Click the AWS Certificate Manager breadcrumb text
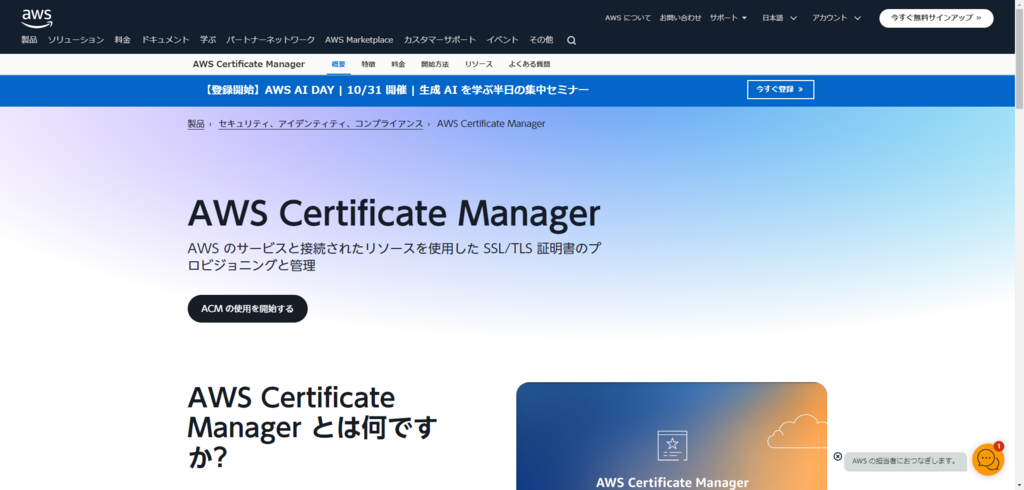This screenshot has width=1024, height=490. (x=491, y=123)
